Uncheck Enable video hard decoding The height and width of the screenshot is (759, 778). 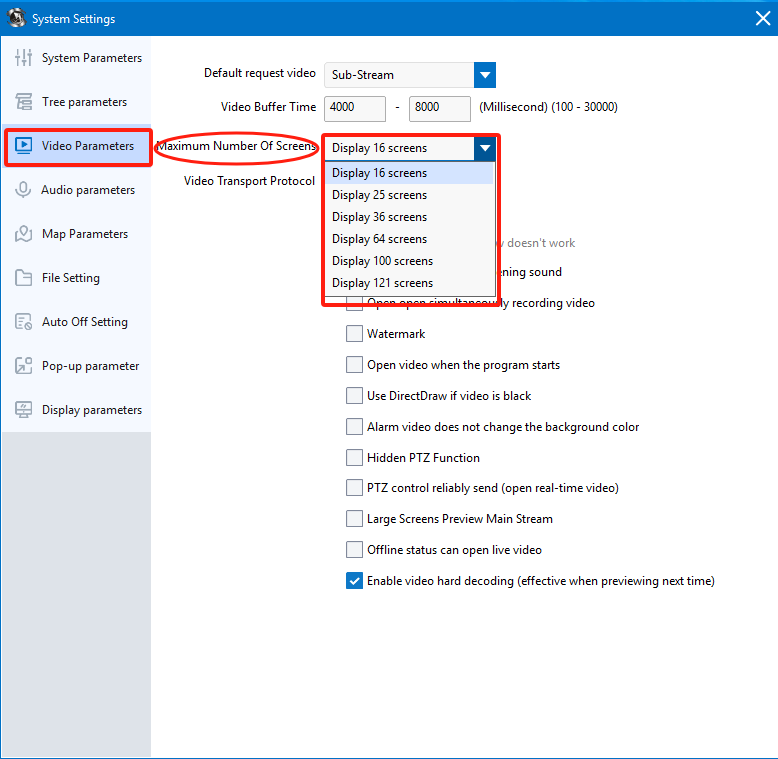tap(354, 580)
